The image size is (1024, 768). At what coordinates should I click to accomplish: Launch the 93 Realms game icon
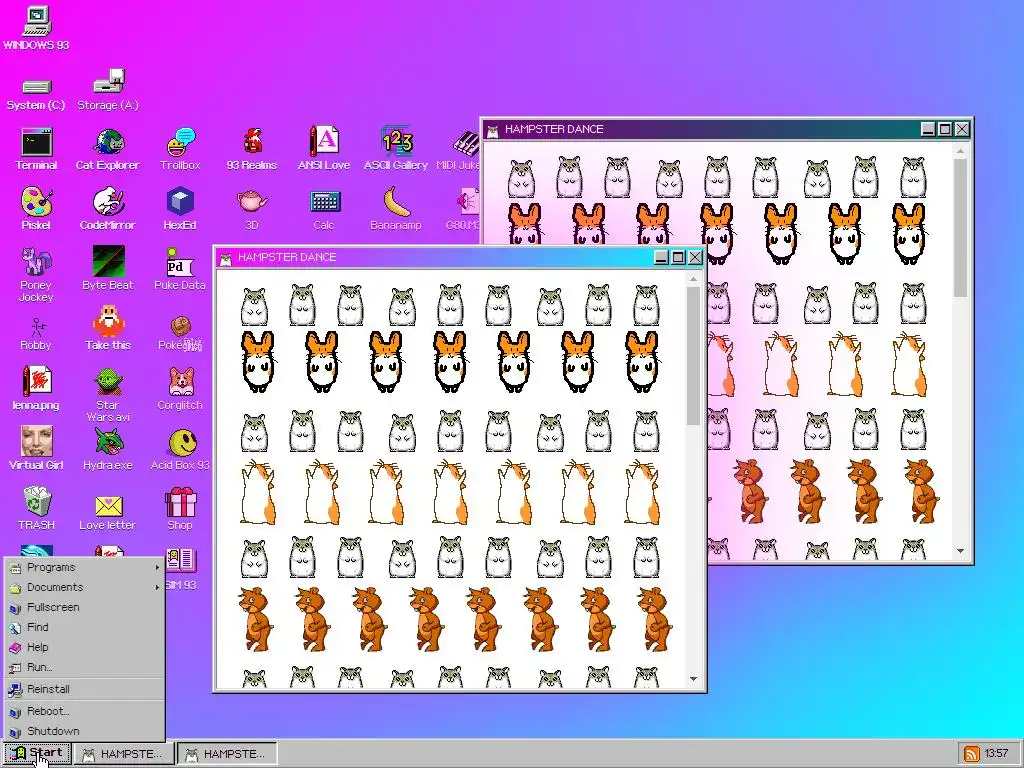tap(251, 149)
